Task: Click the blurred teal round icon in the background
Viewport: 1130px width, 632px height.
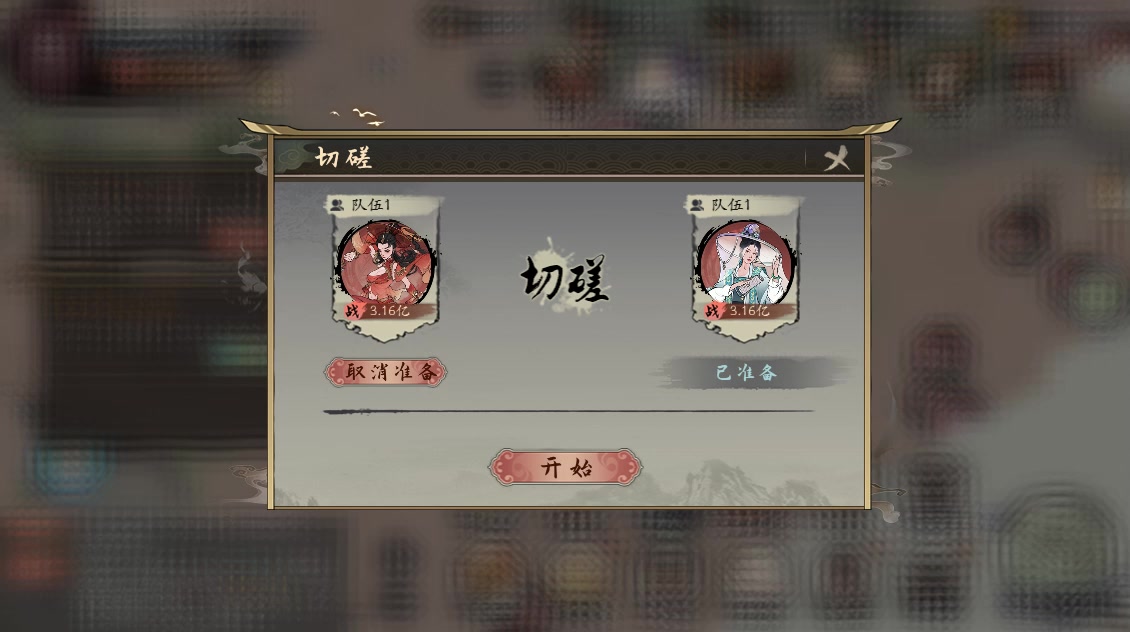Action: click(x=70, y=471)
